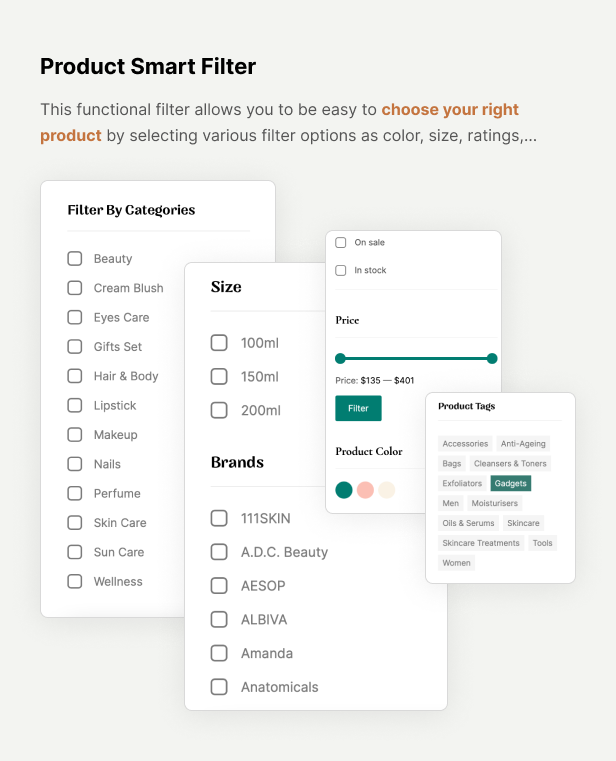
Task: Click the left price slider handle
Action: tap(340, 359)
